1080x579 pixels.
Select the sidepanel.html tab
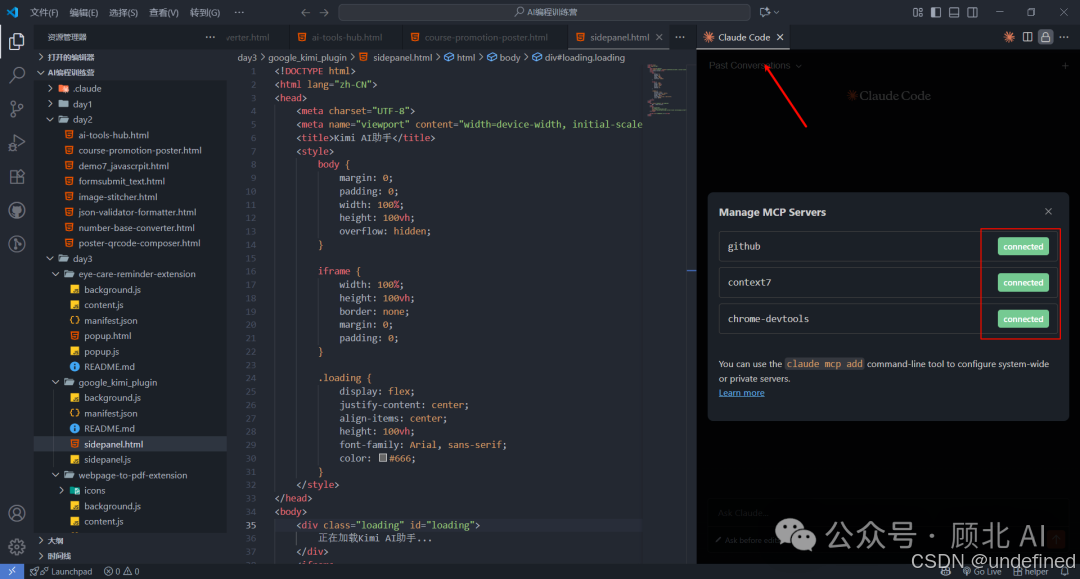(x=619, y=37)
